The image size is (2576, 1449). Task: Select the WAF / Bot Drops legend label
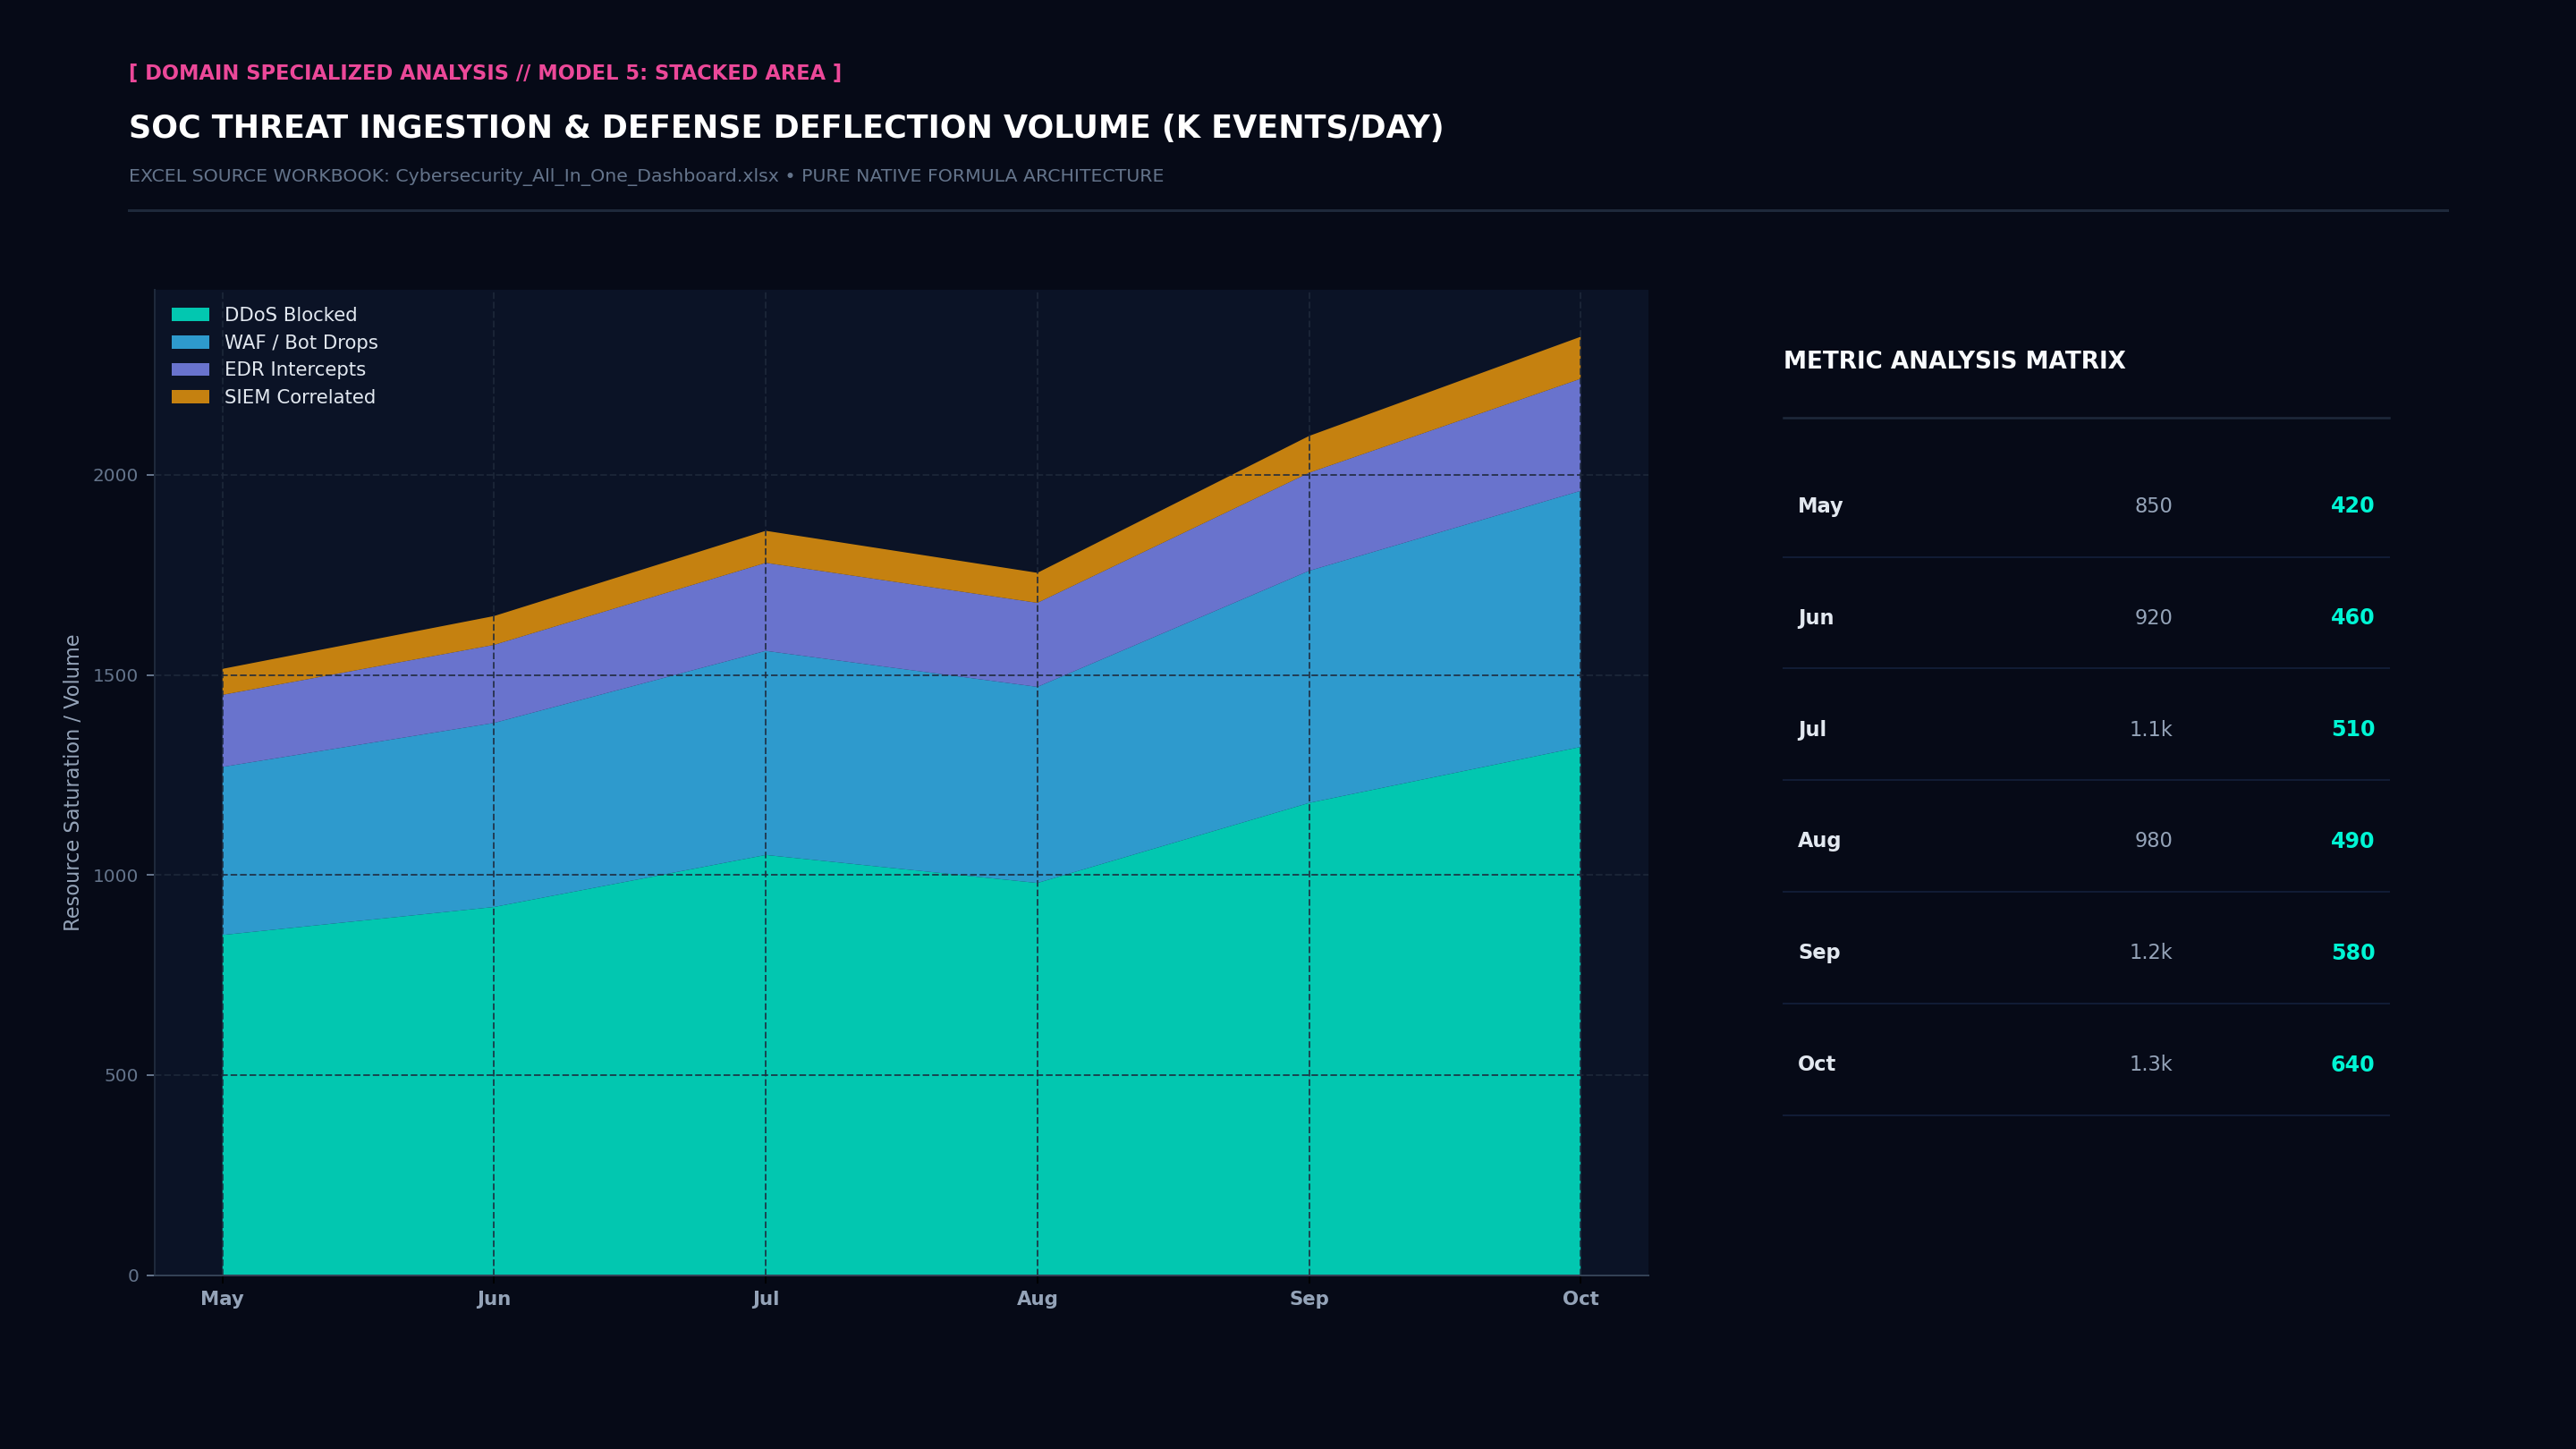coord(301,342)
